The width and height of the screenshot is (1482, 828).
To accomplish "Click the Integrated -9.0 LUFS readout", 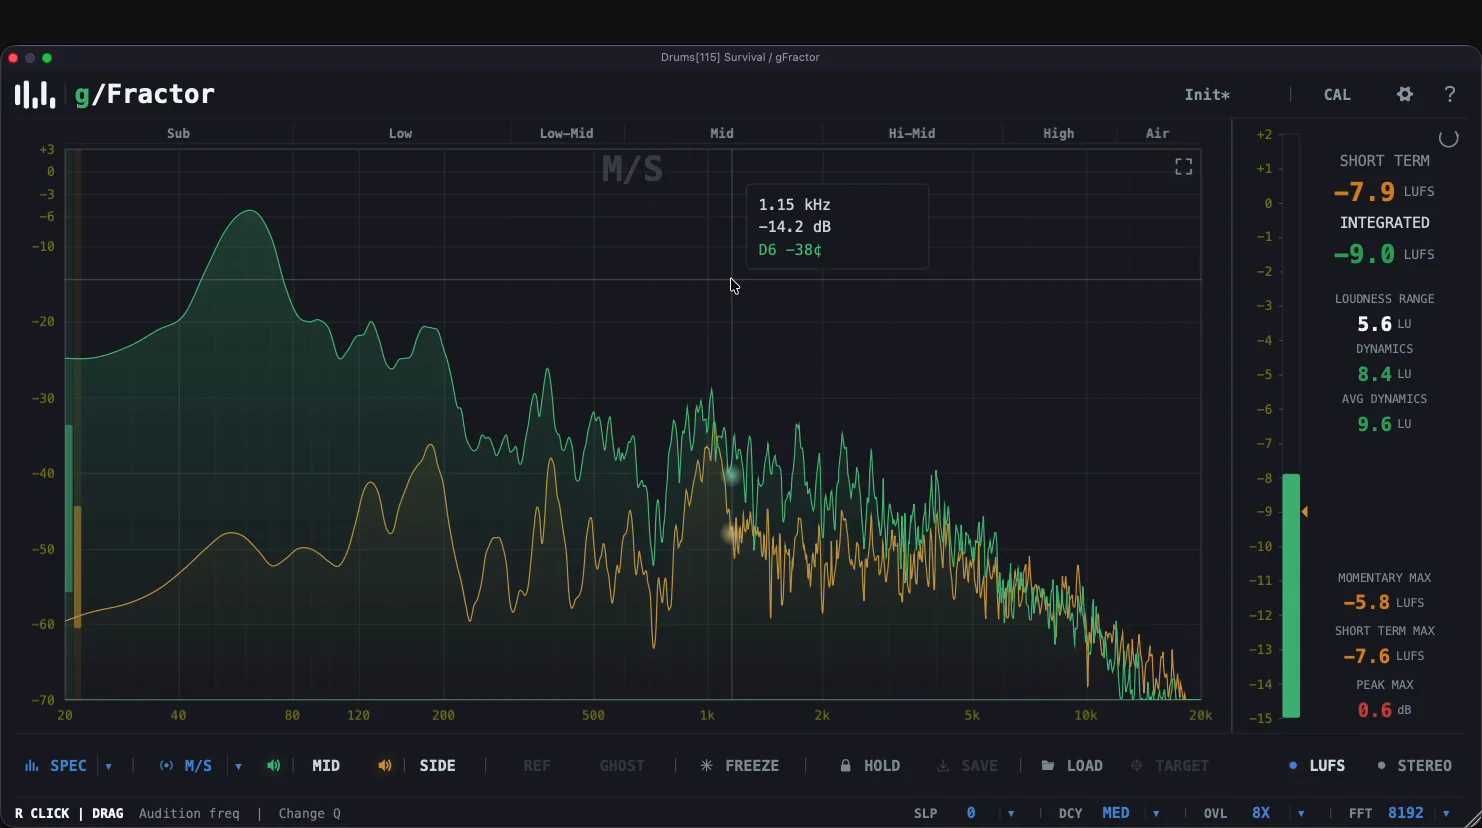I will coord(1384,254).
